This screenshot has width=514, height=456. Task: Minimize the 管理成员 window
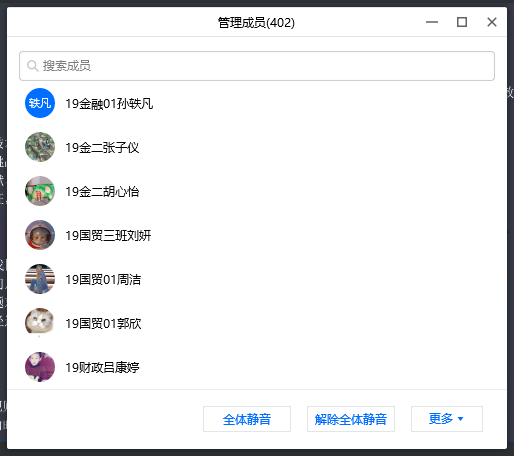[x=432, y=22]
